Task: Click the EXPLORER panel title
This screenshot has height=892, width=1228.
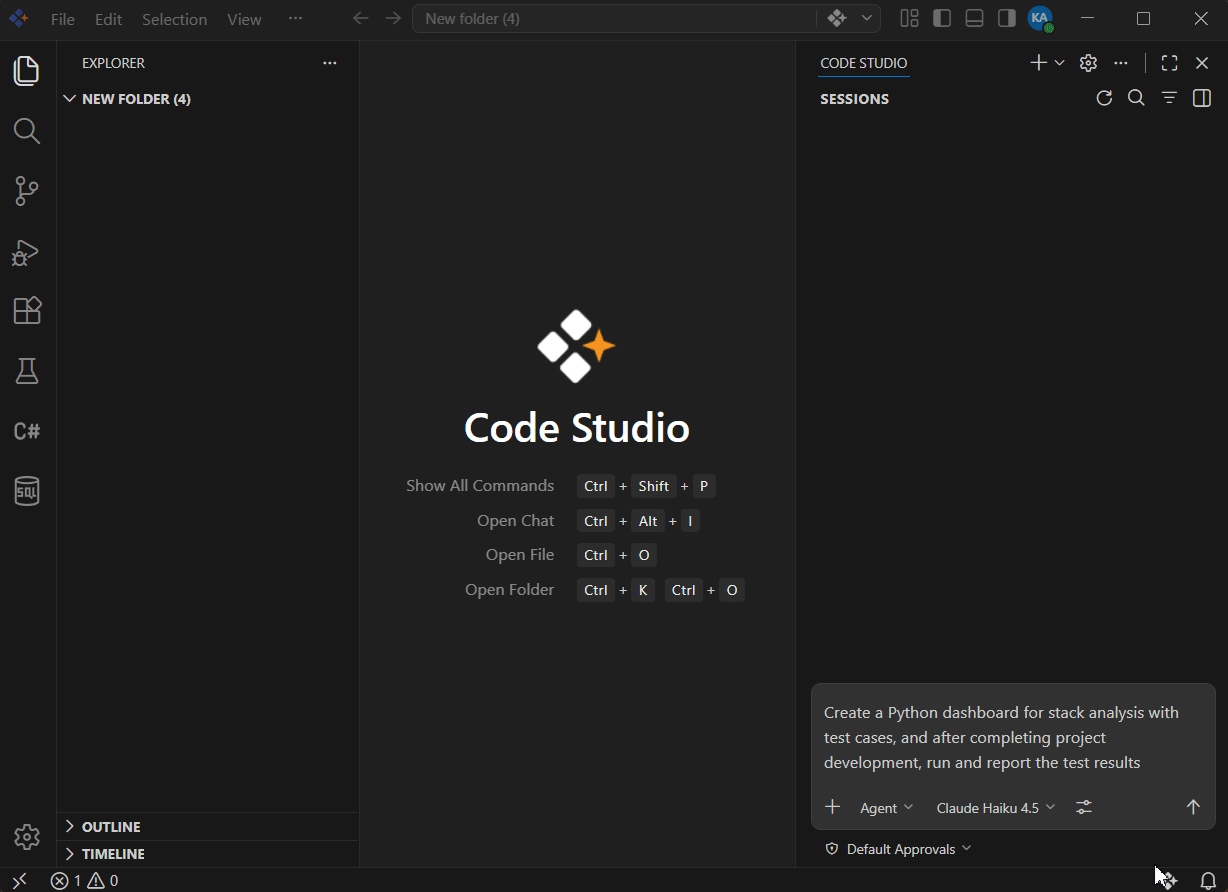Action: 113,63
